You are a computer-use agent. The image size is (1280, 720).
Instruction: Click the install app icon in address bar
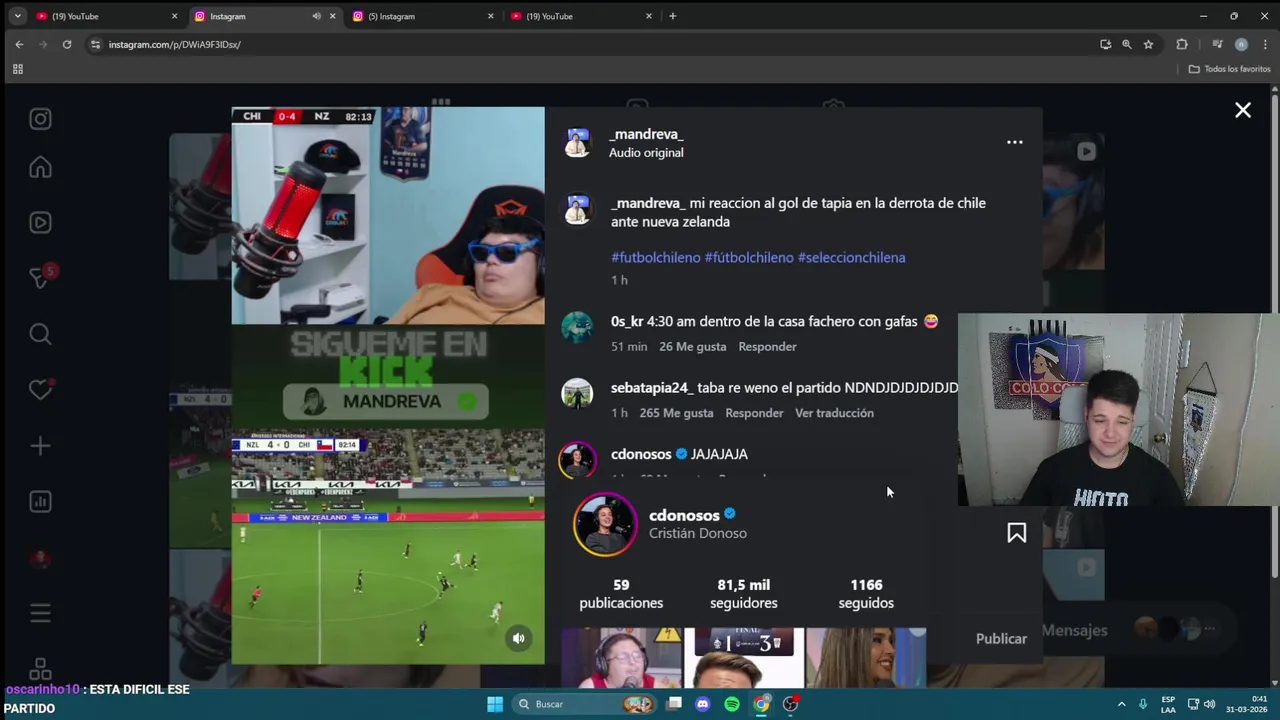1105,44
